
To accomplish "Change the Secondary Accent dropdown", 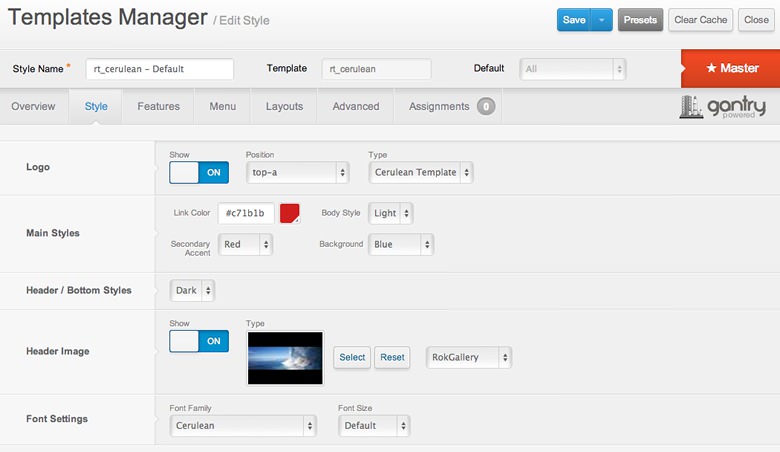I will point(245,244).
